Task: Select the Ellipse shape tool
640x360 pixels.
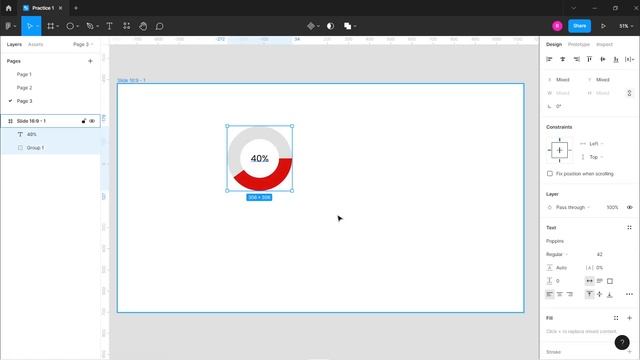Action: click(x=70, y=26)
